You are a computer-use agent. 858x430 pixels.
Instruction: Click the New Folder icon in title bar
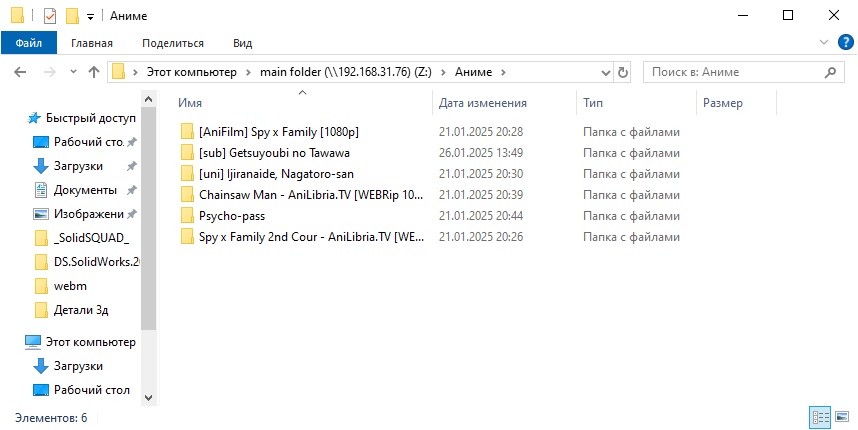pyautogui.click(x=71, y=16)
